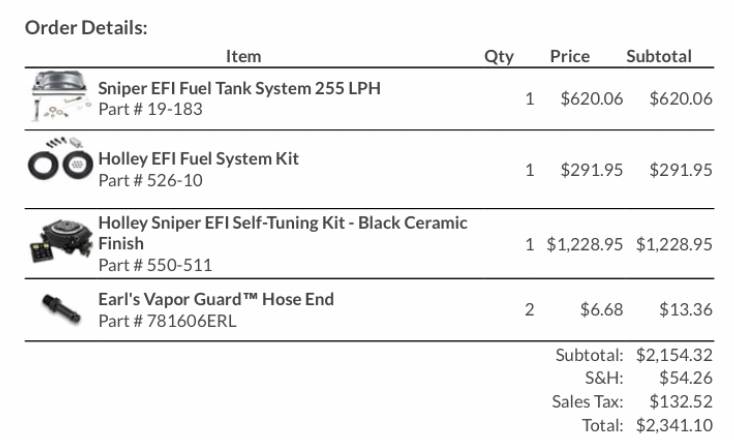Open the Holley EFI Fuel System Kit link

click(198, 159)
